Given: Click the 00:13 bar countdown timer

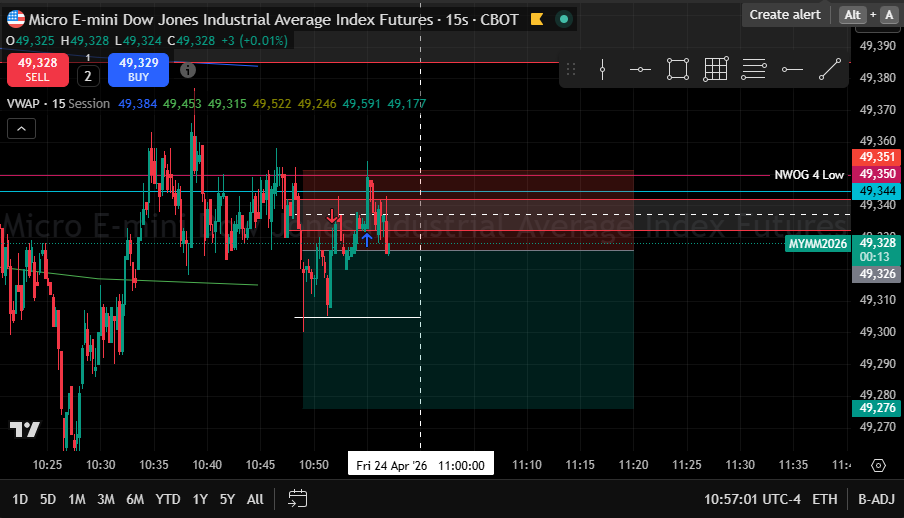Looking at the screenshot, I should point(875,257).
